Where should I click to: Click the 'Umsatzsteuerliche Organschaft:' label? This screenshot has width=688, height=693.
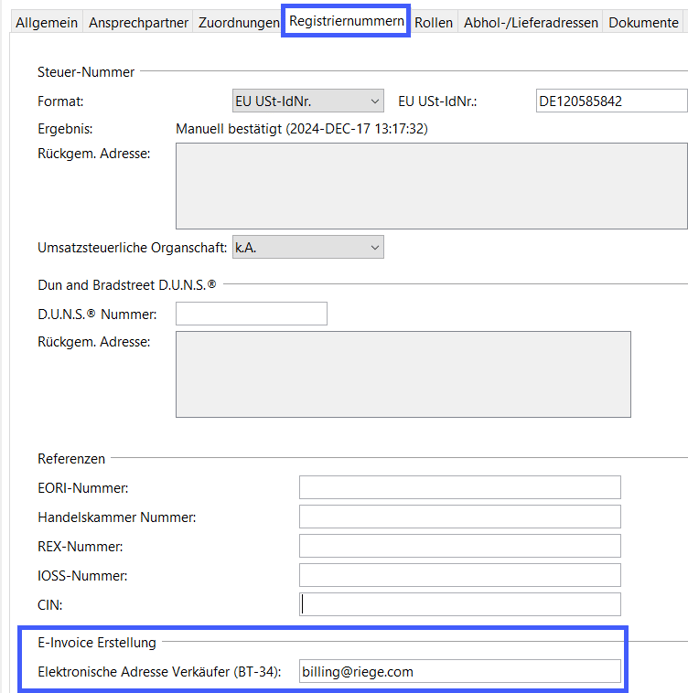(x=132, y=248)
